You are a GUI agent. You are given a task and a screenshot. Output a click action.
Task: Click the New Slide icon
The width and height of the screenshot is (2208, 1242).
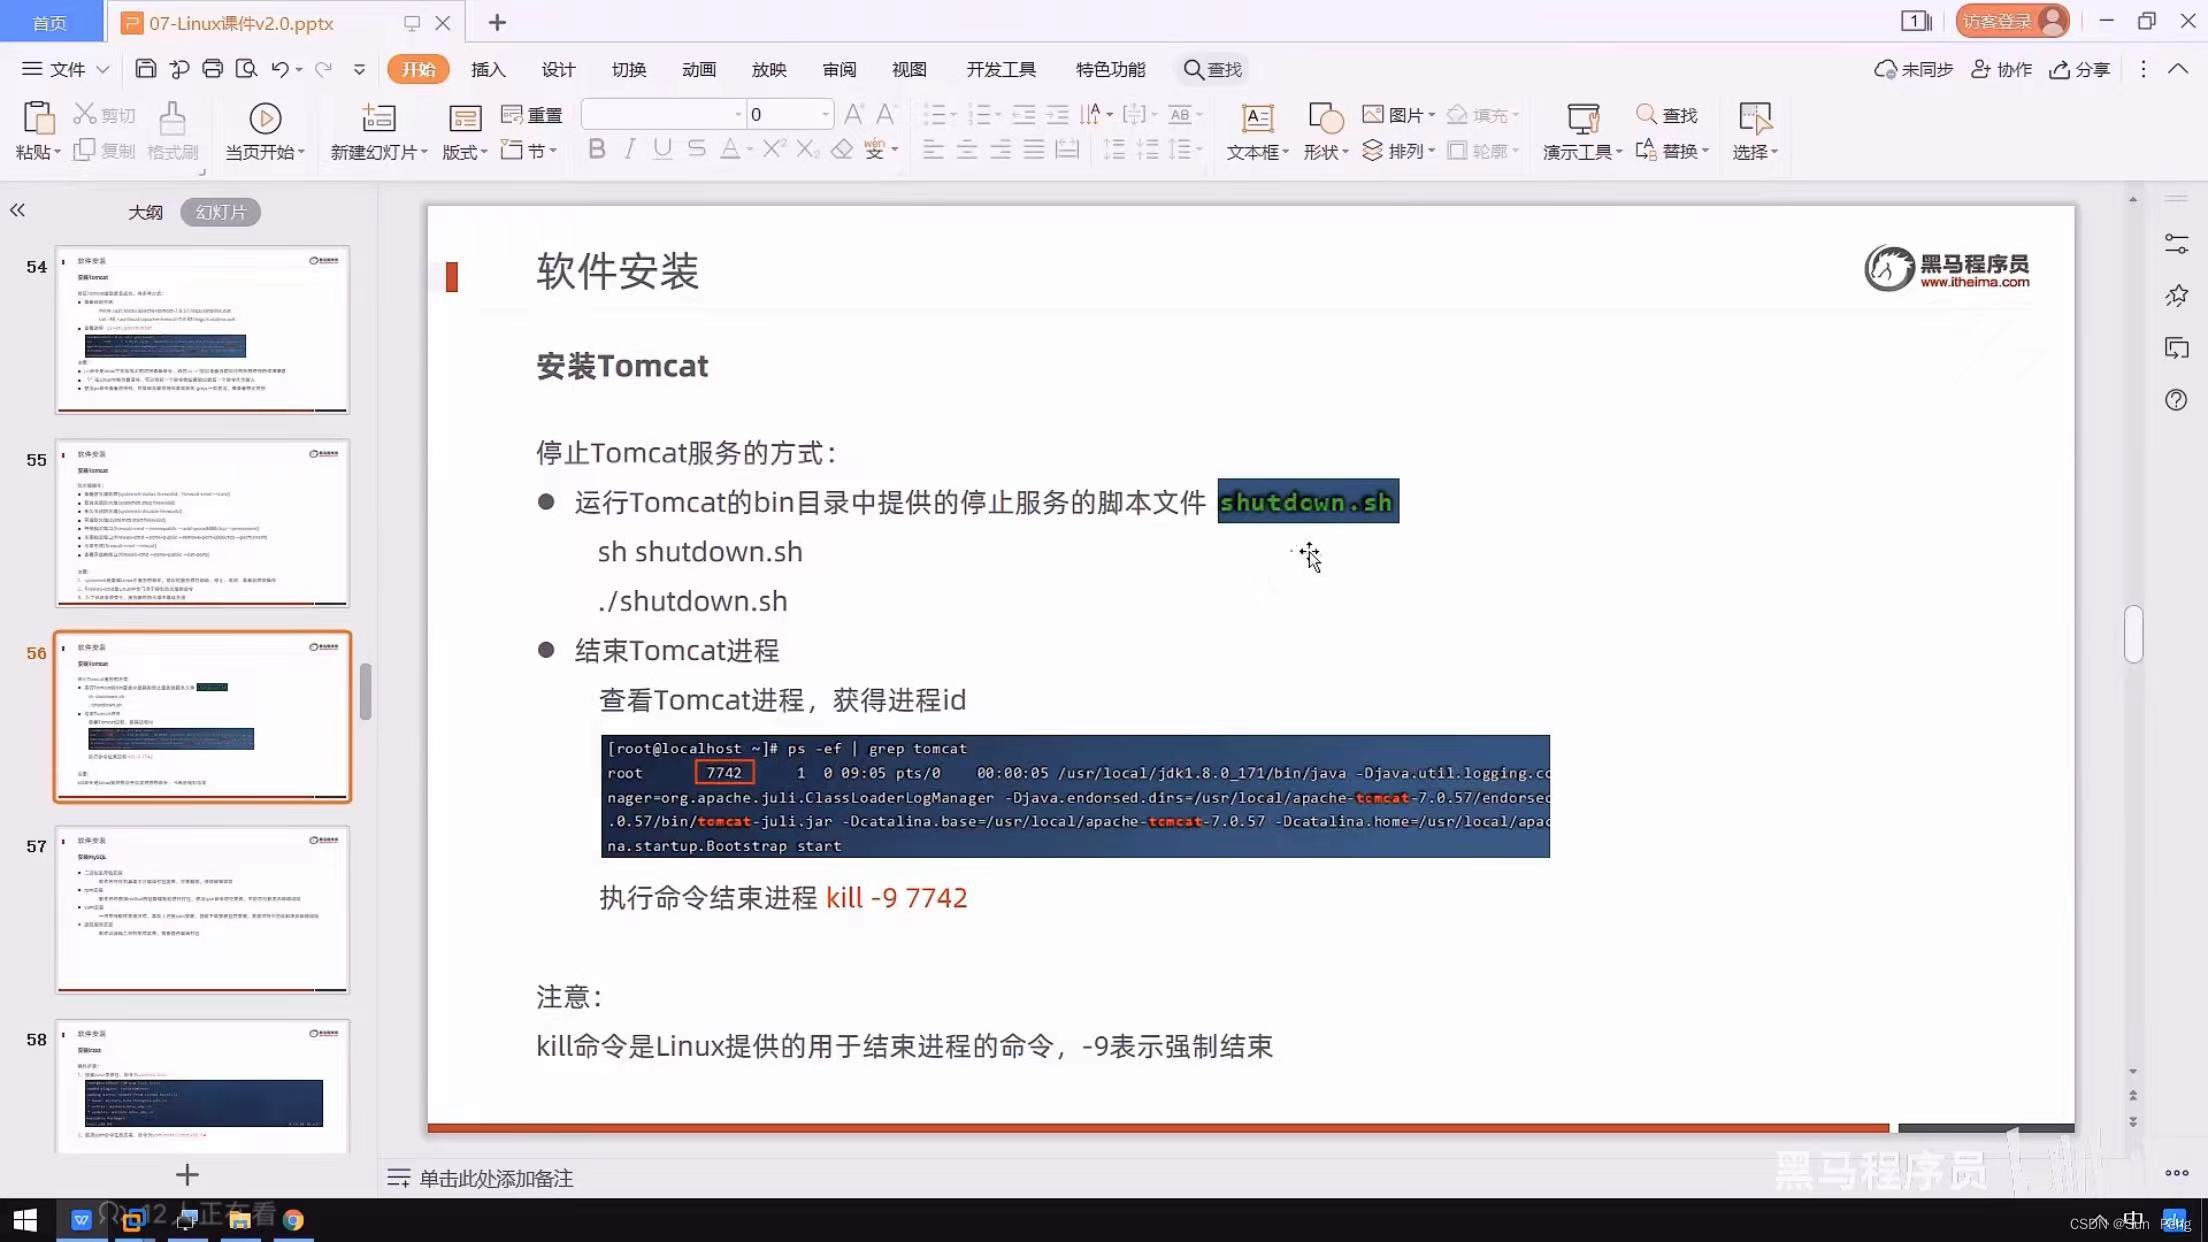tap(378, 118)
